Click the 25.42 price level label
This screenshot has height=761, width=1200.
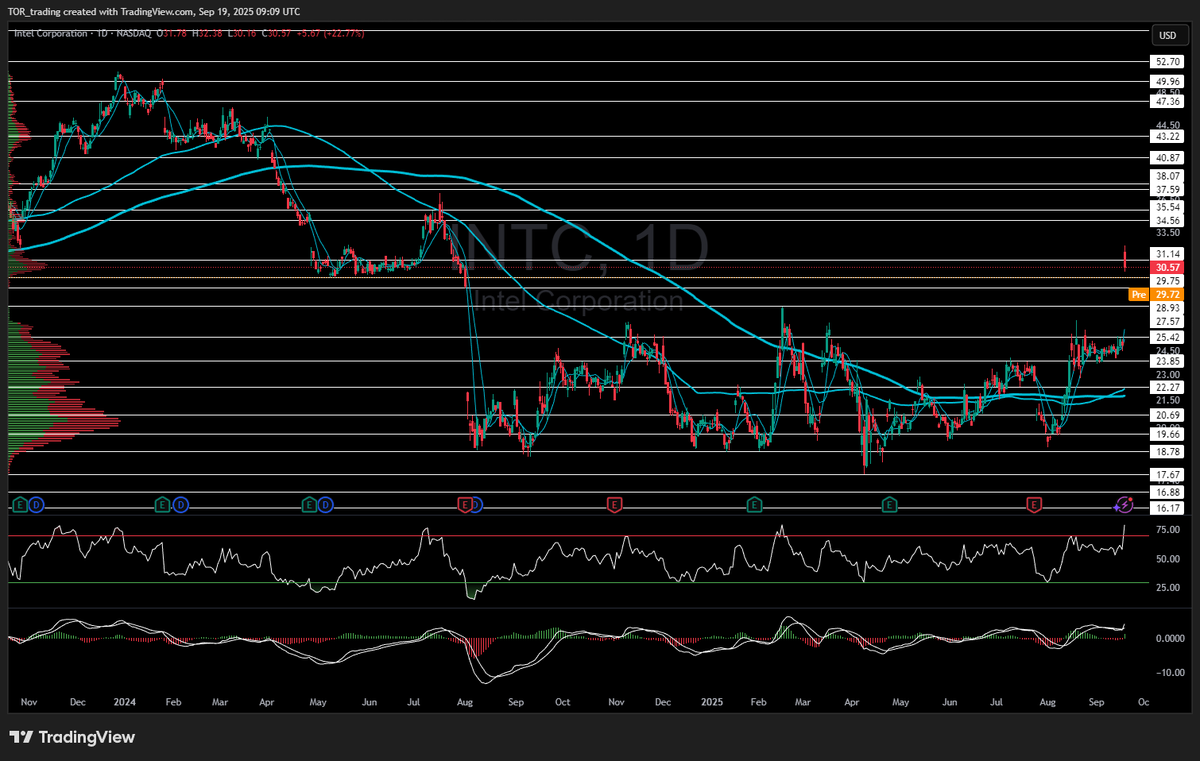(1168, 338)
